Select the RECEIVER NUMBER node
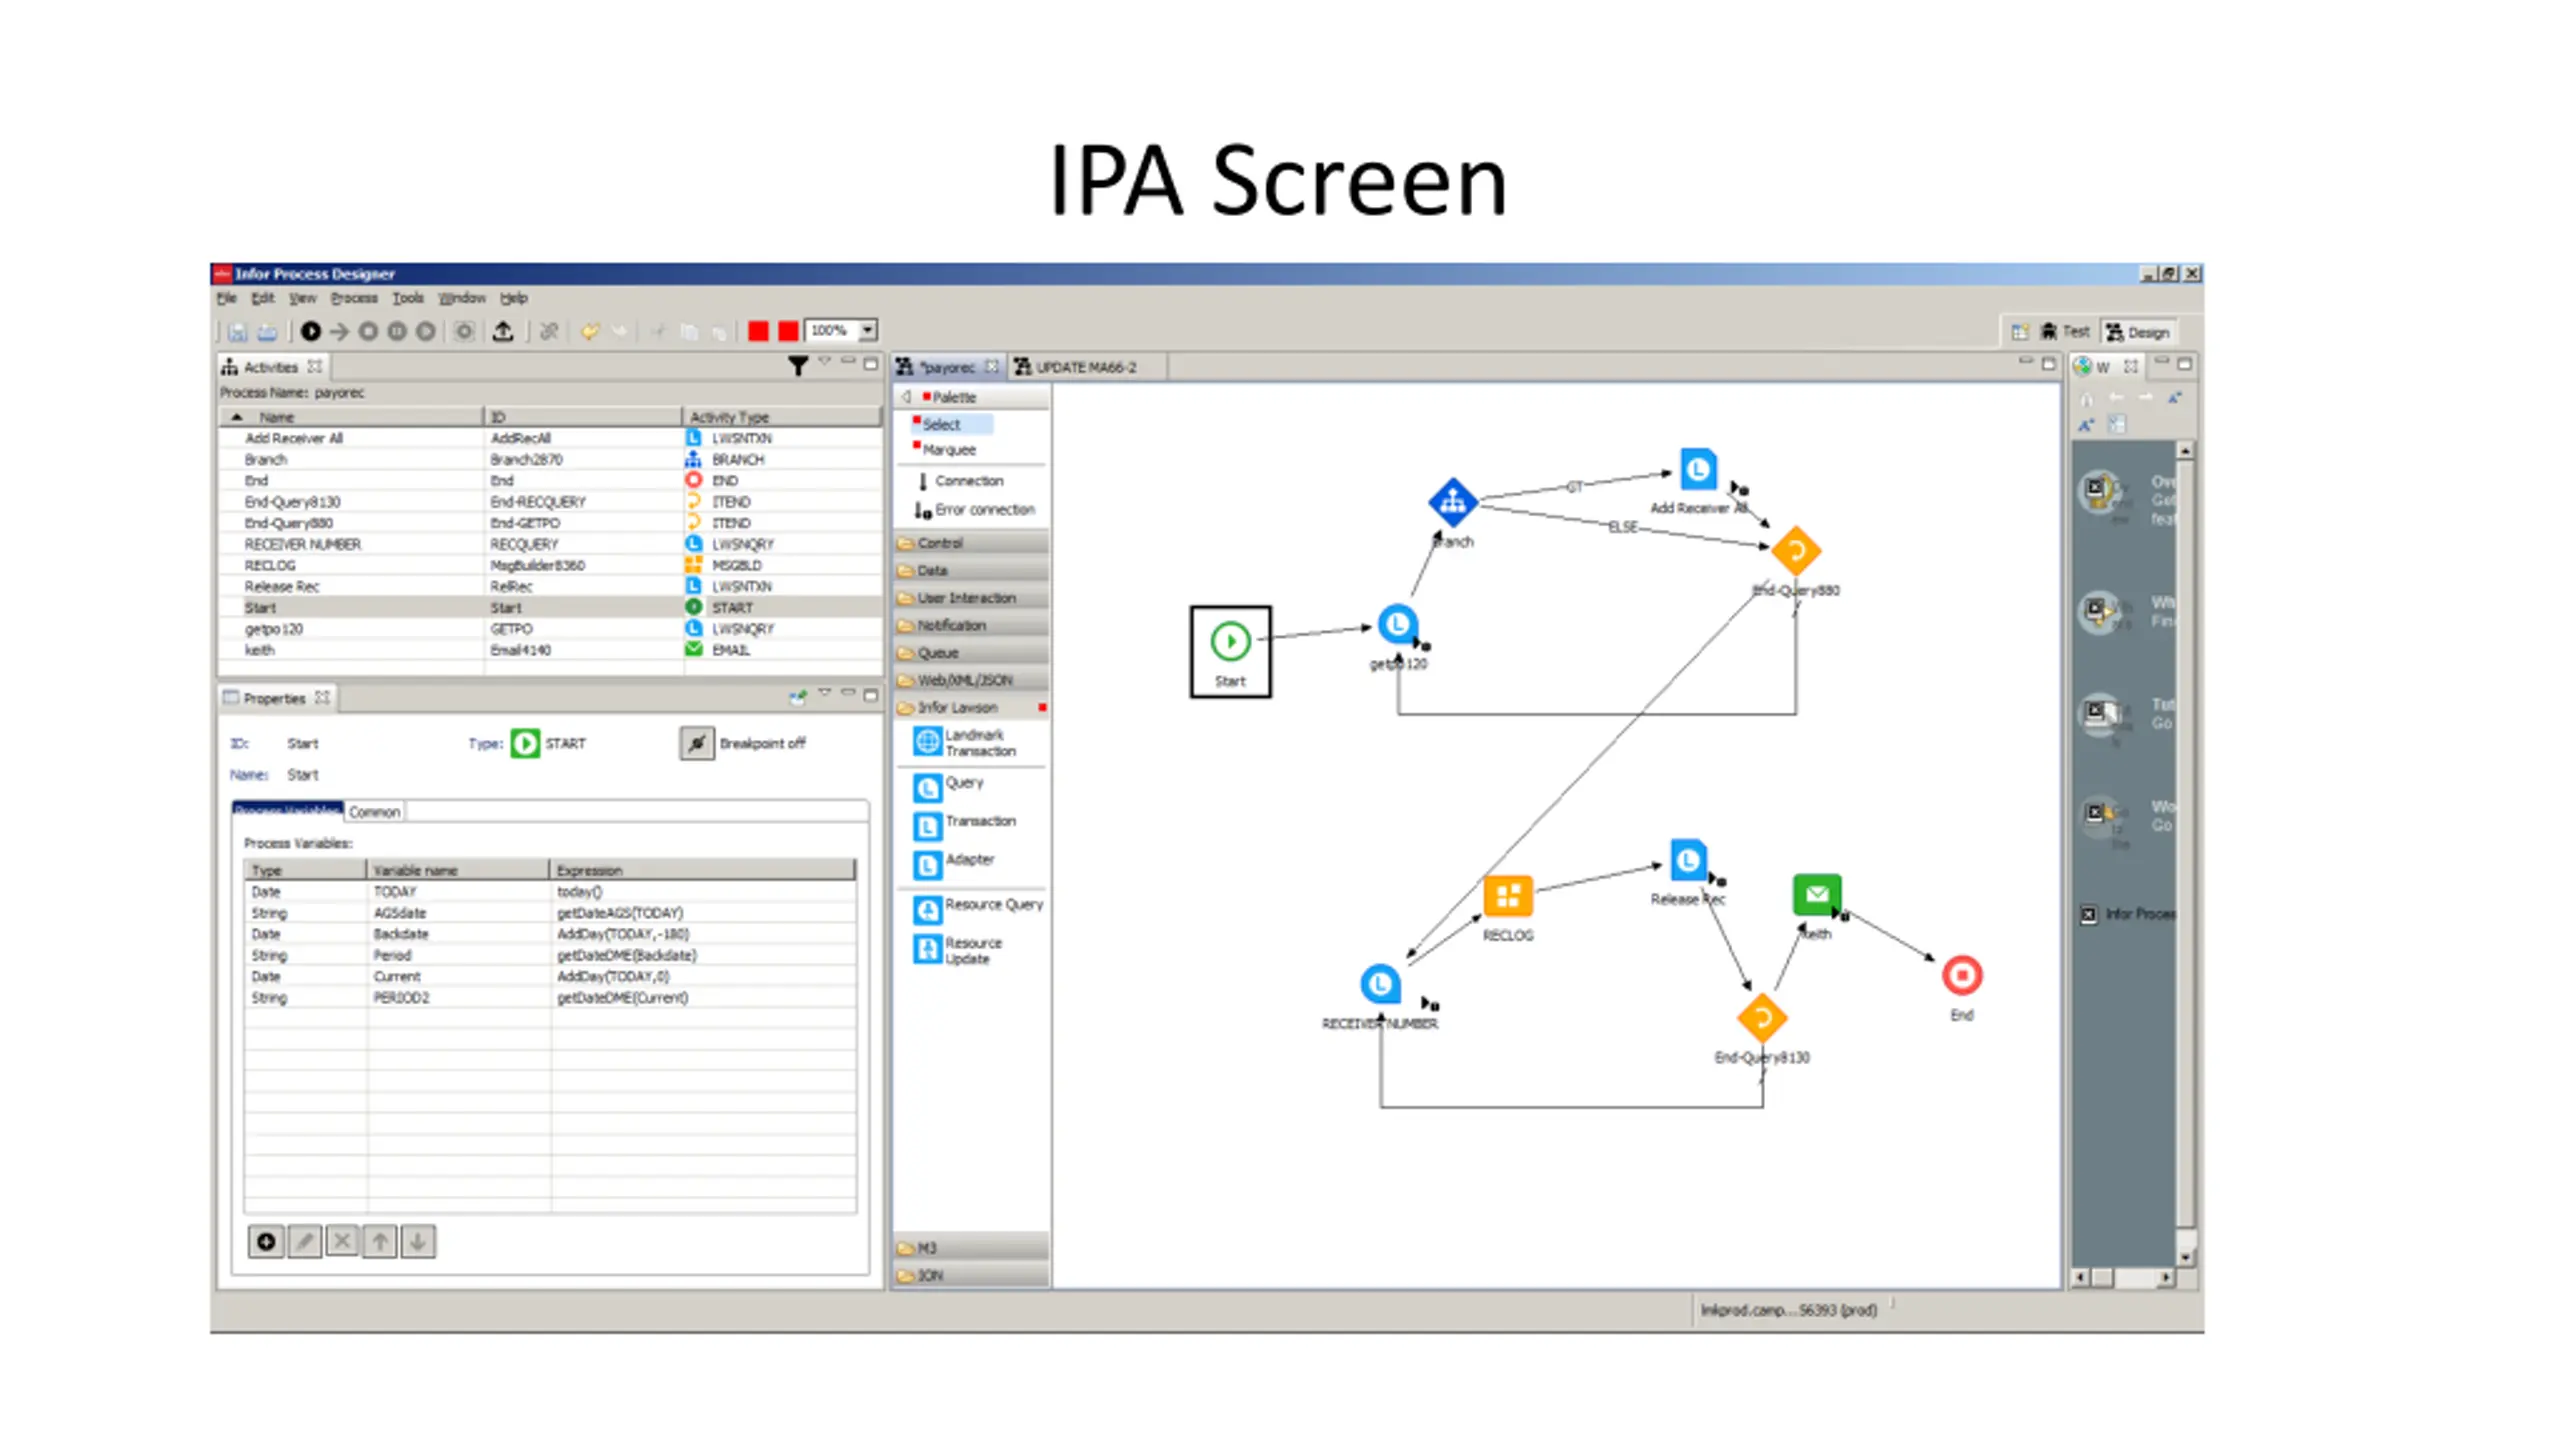Screen dimensions: 2560x1439 1380,985
